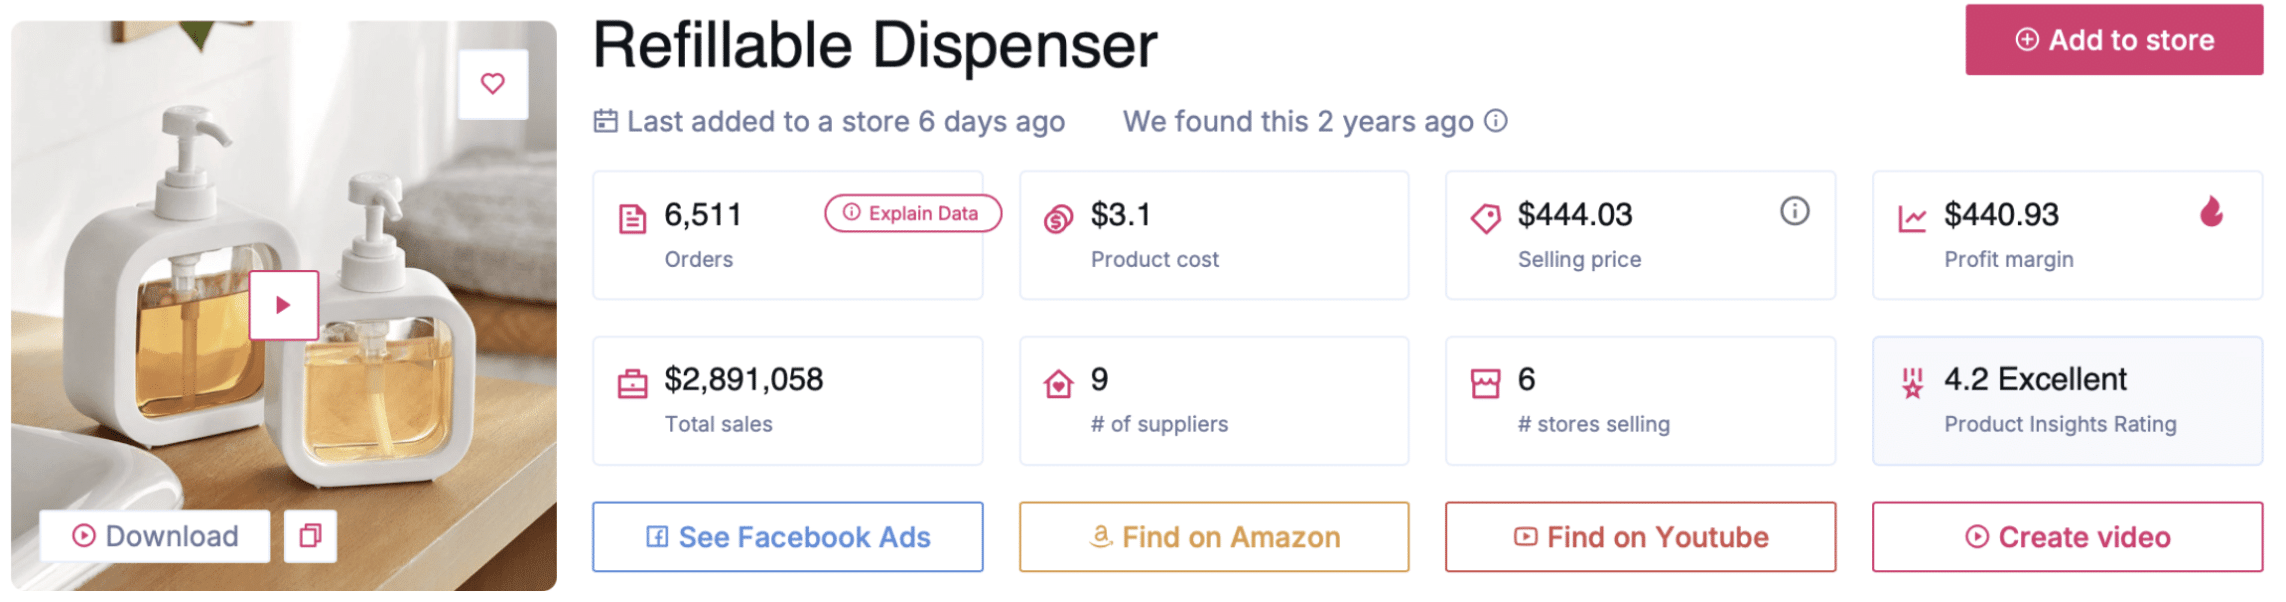Click the Selling price tag icon
2286x602 pixels.
[x=1485, y=218]
